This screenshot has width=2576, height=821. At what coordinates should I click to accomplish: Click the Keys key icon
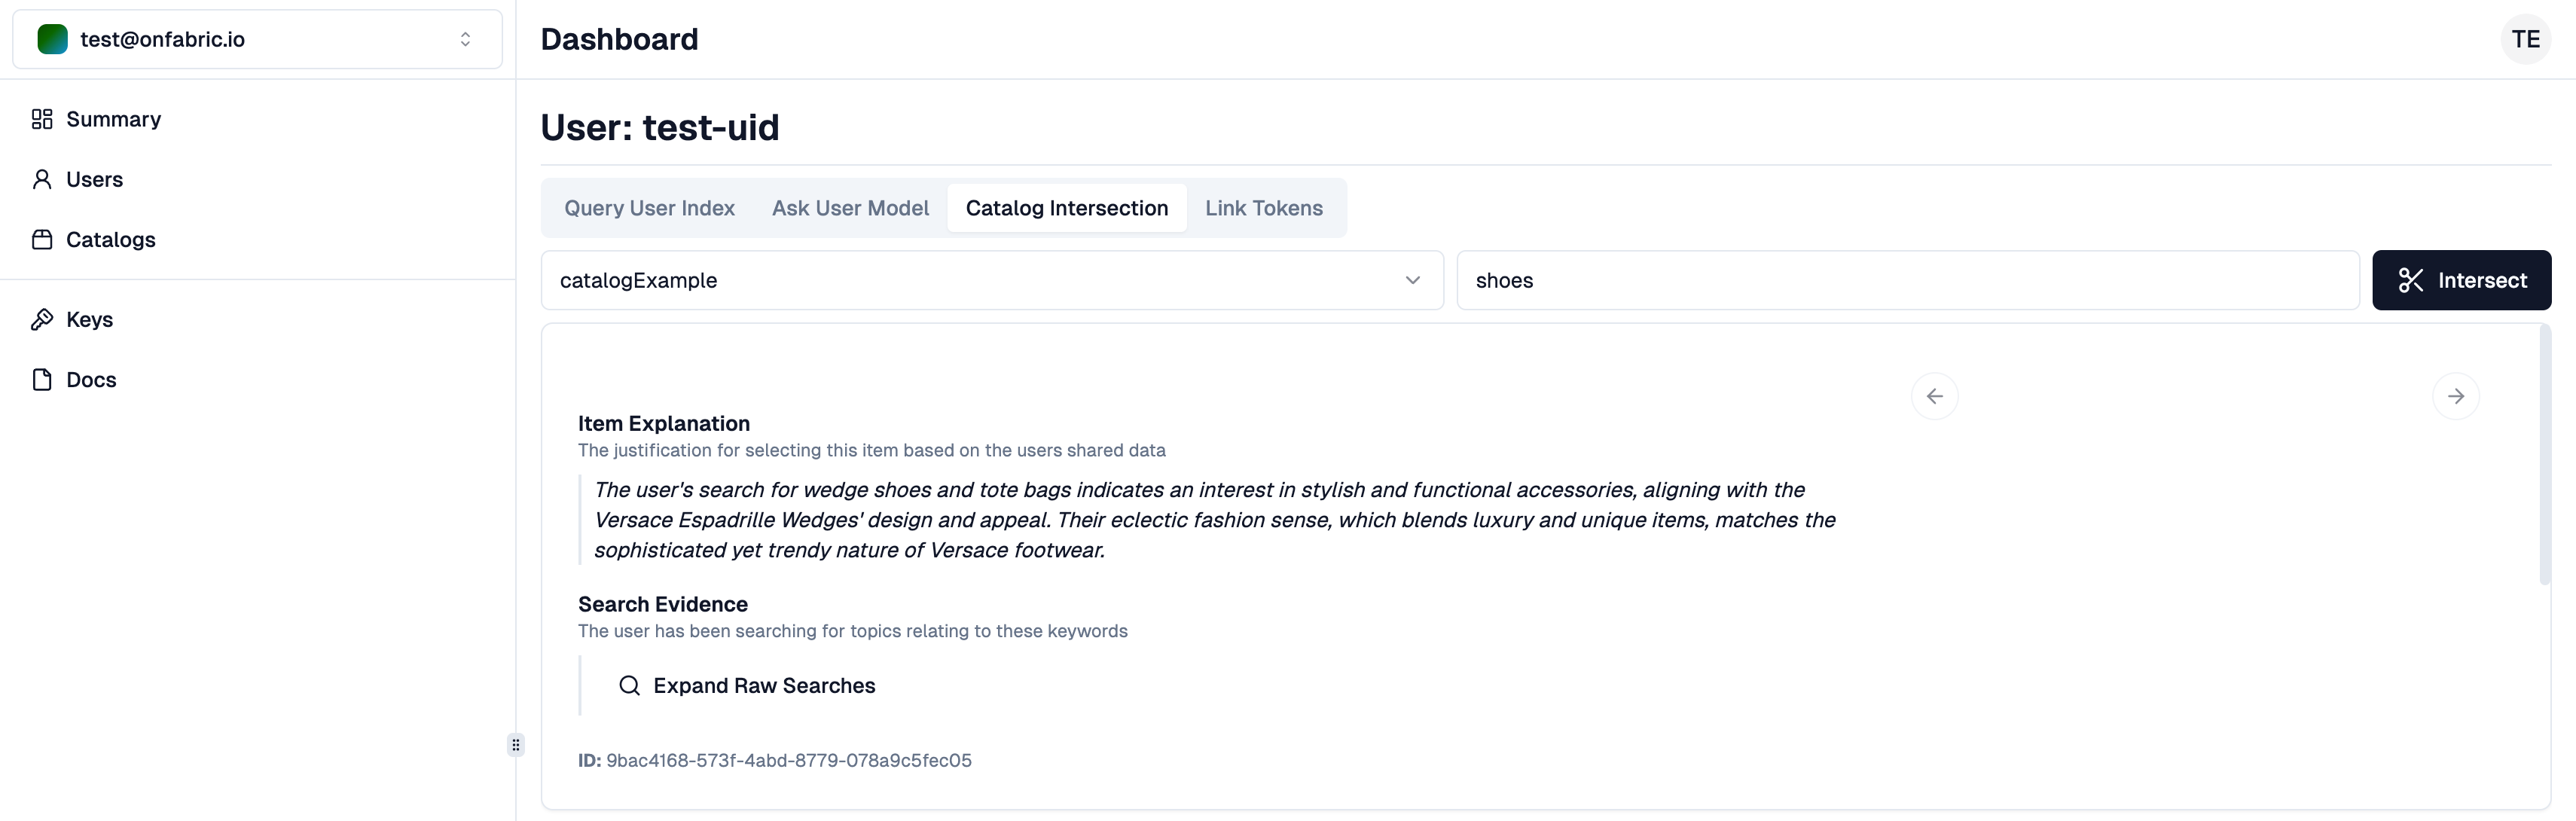coord(42,319)
